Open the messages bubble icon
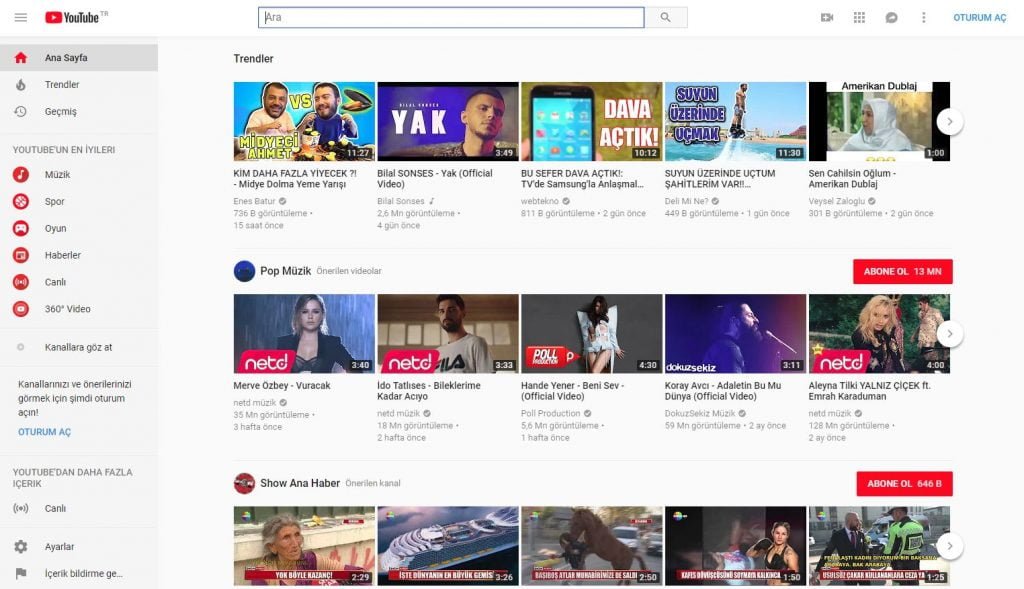Viewport: 1024px width, 589px height. [891, 18]
